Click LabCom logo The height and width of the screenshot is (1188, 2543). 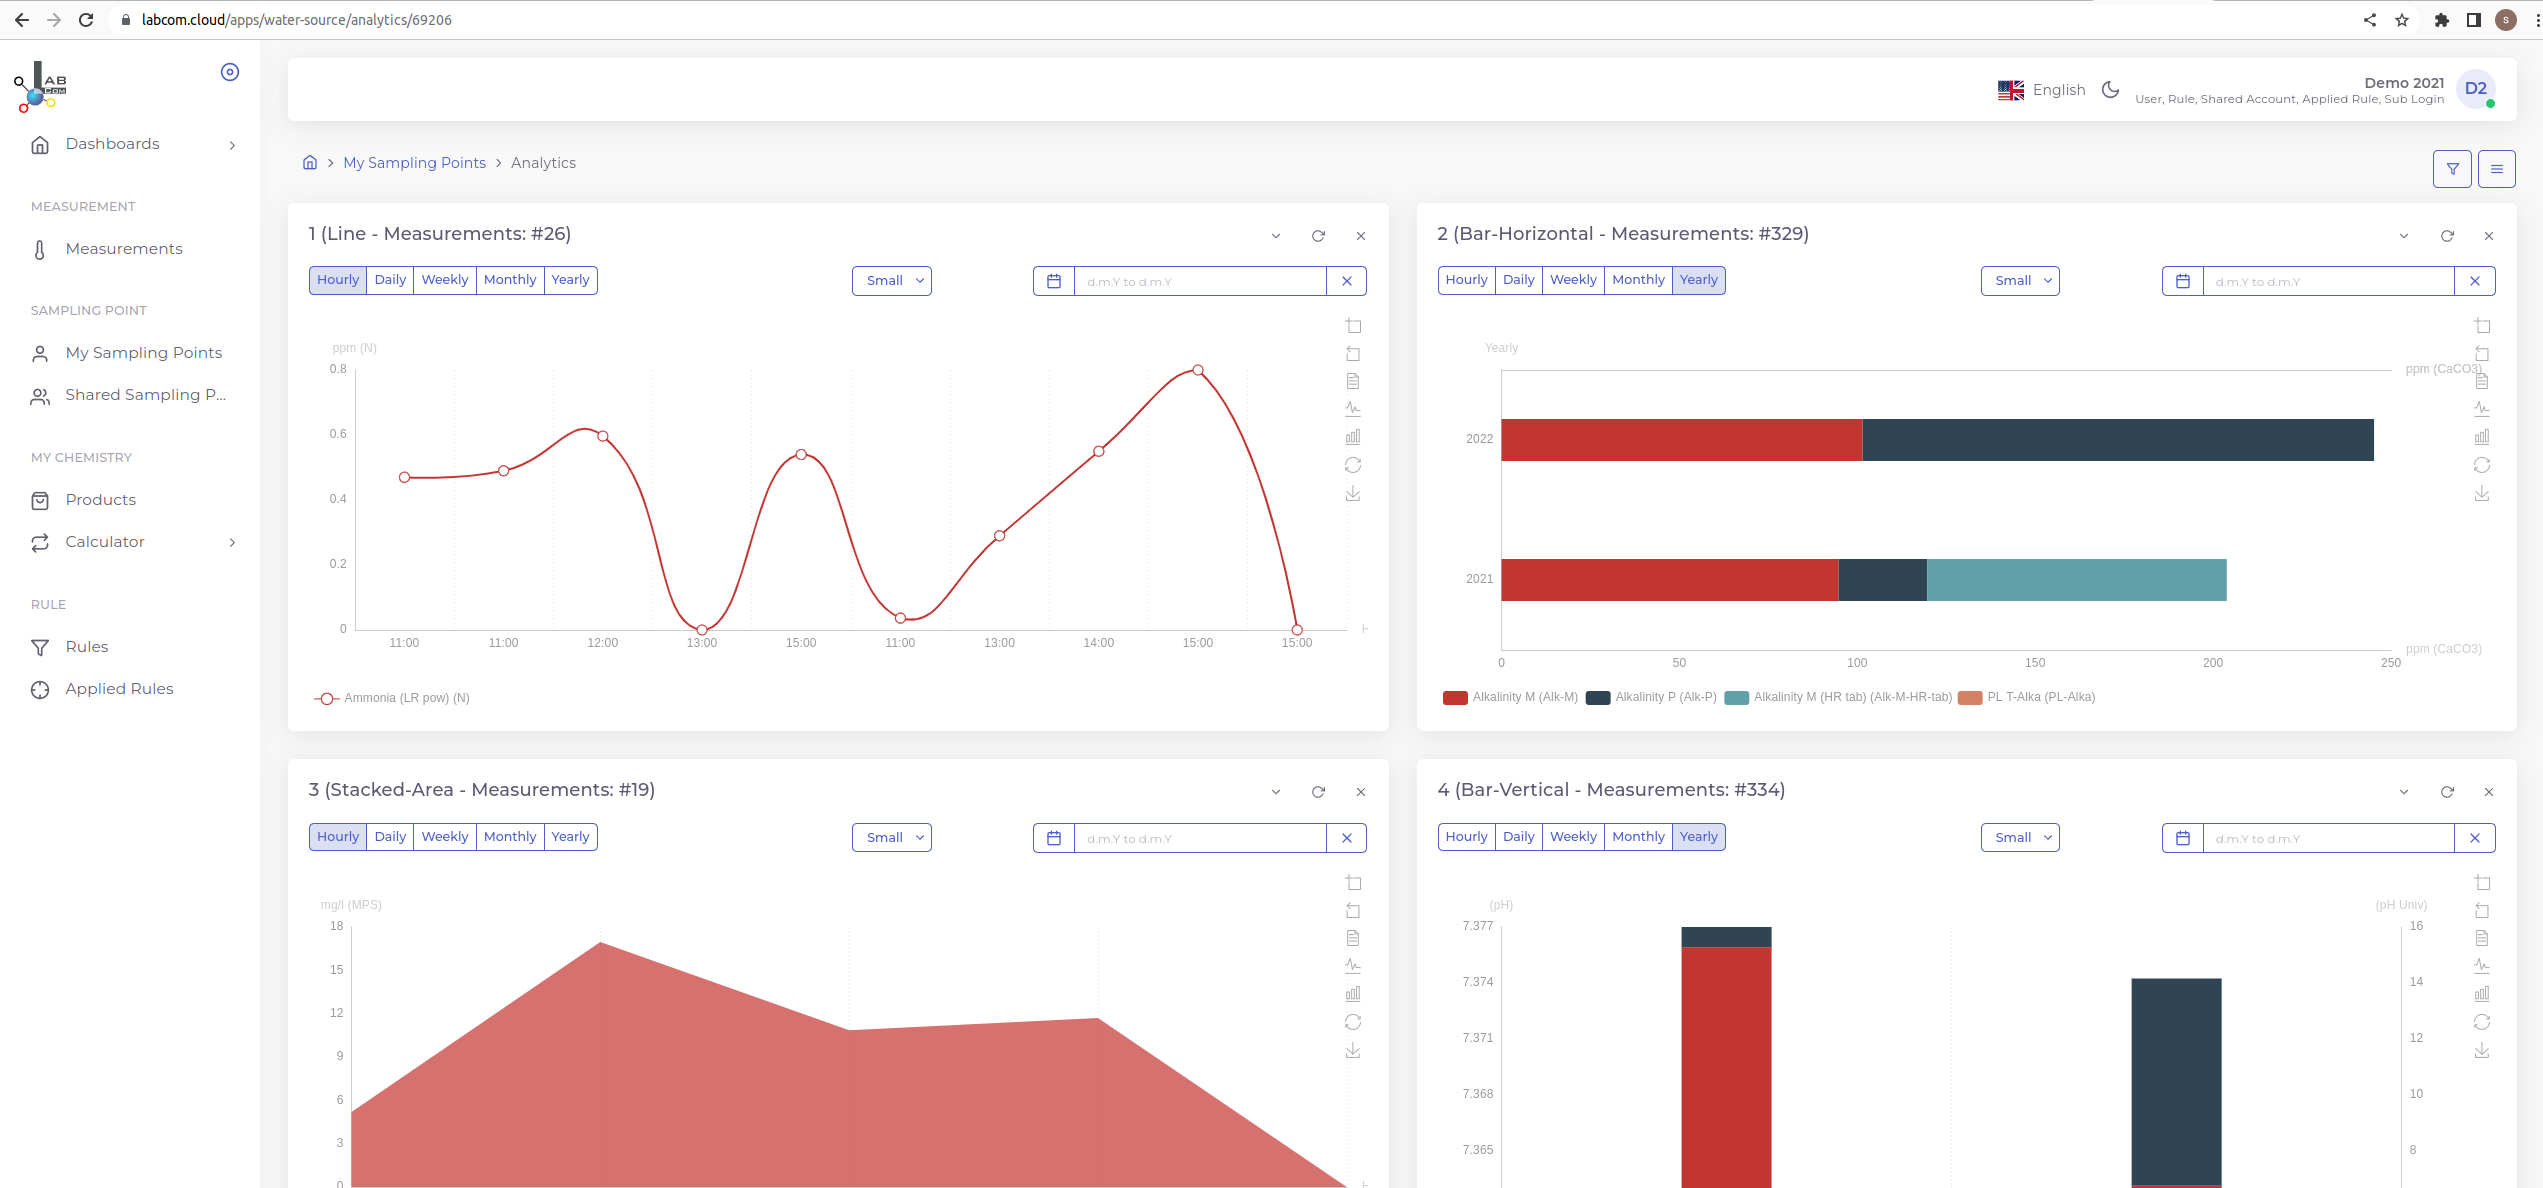40,87
